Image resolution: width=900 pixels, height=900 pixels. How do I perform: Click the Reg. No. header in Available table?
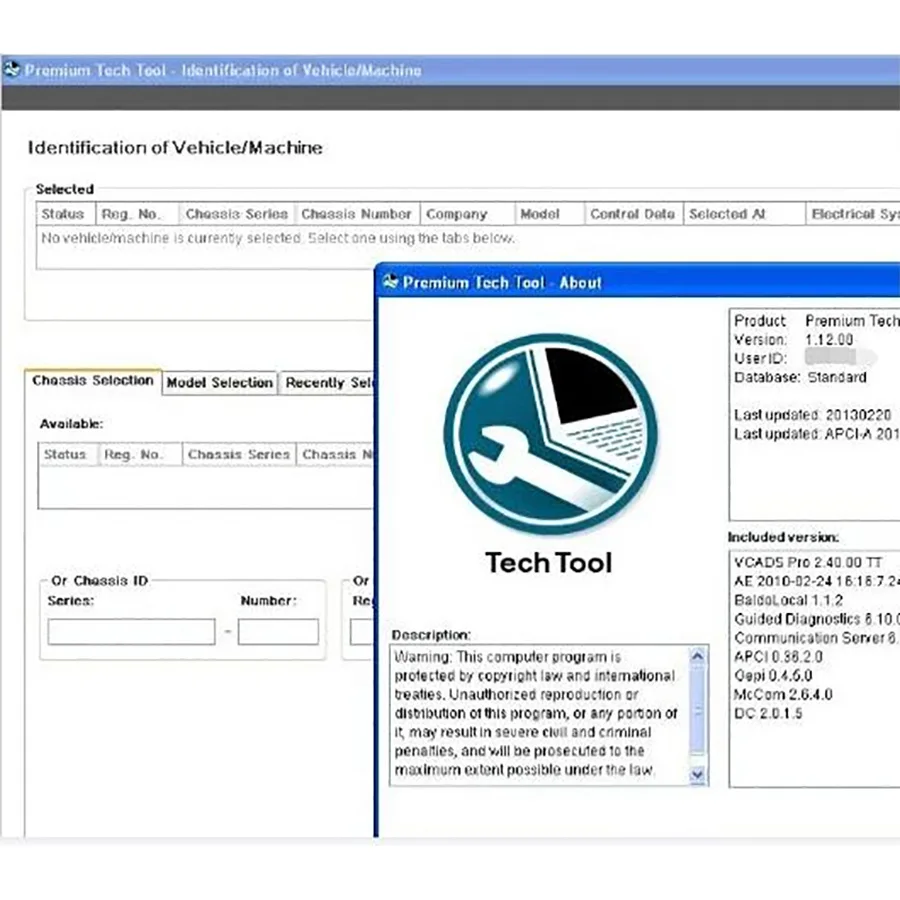point(141,455)
